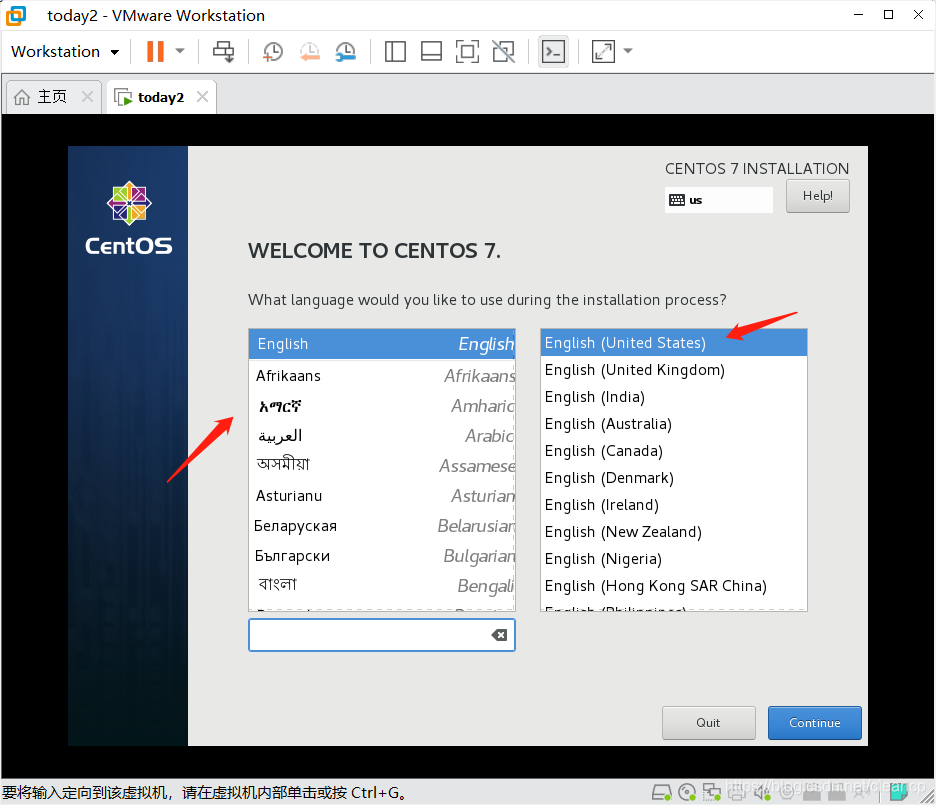Choose English (Denmark) locale
The image size is (936, 805).
click(673, 478)
